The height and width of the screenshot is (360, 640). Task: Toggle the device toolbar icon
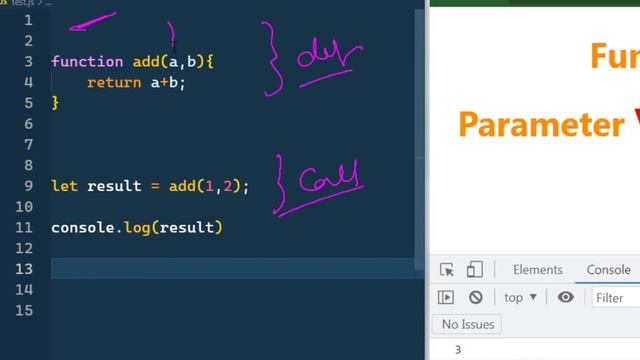(475, 270)
